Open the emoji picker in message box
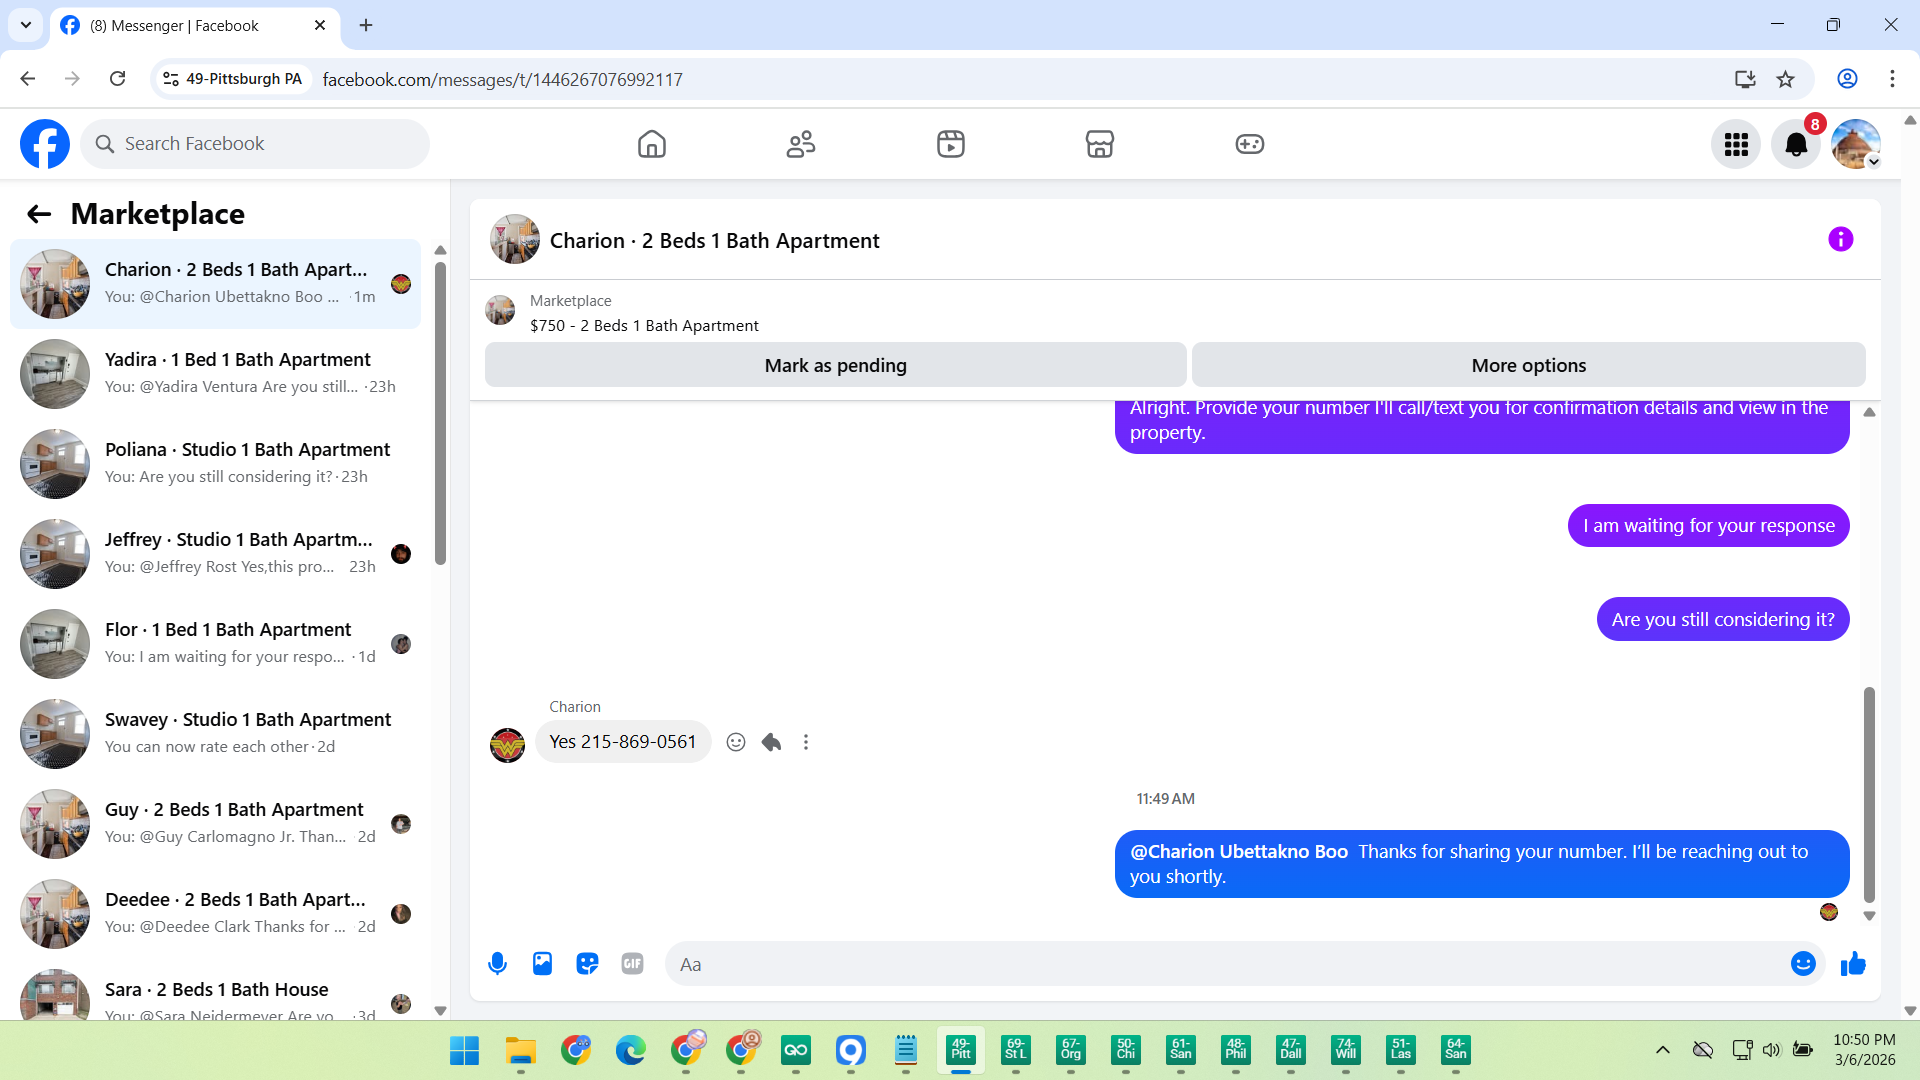The height and width of the screenshot is (1080, 1920). [x=1802, y=964]
